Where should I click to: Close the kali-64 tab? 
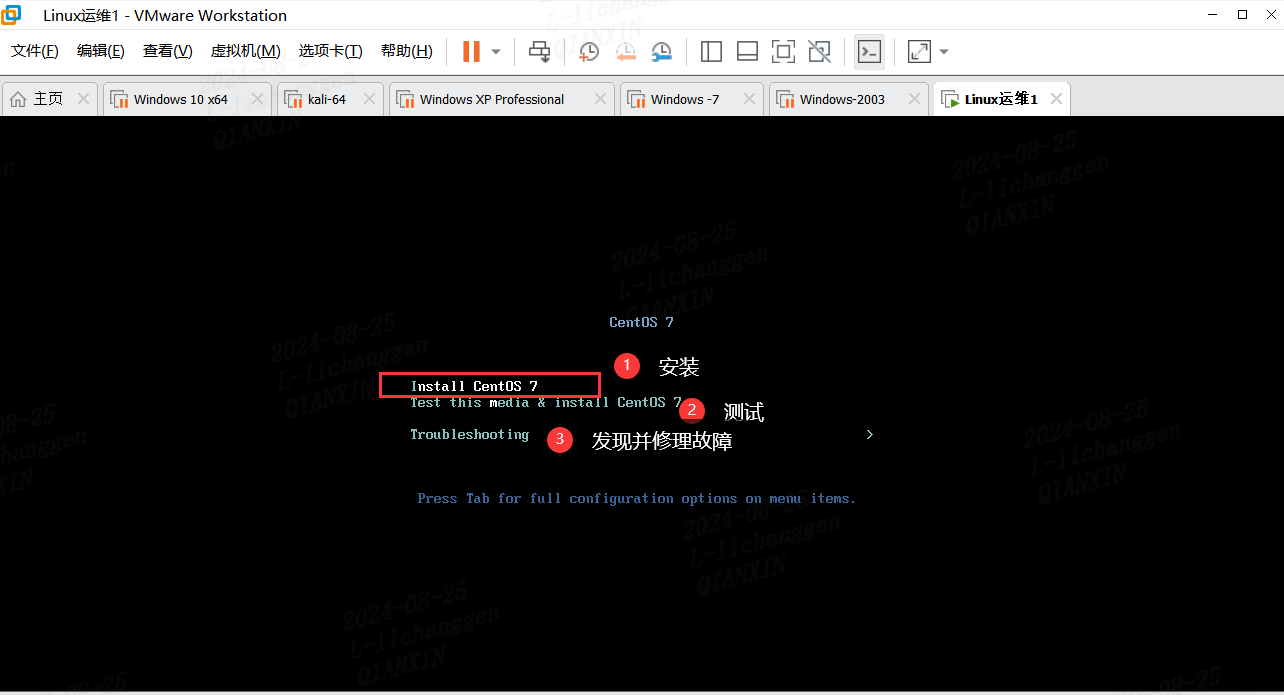[x=369, y=99]
